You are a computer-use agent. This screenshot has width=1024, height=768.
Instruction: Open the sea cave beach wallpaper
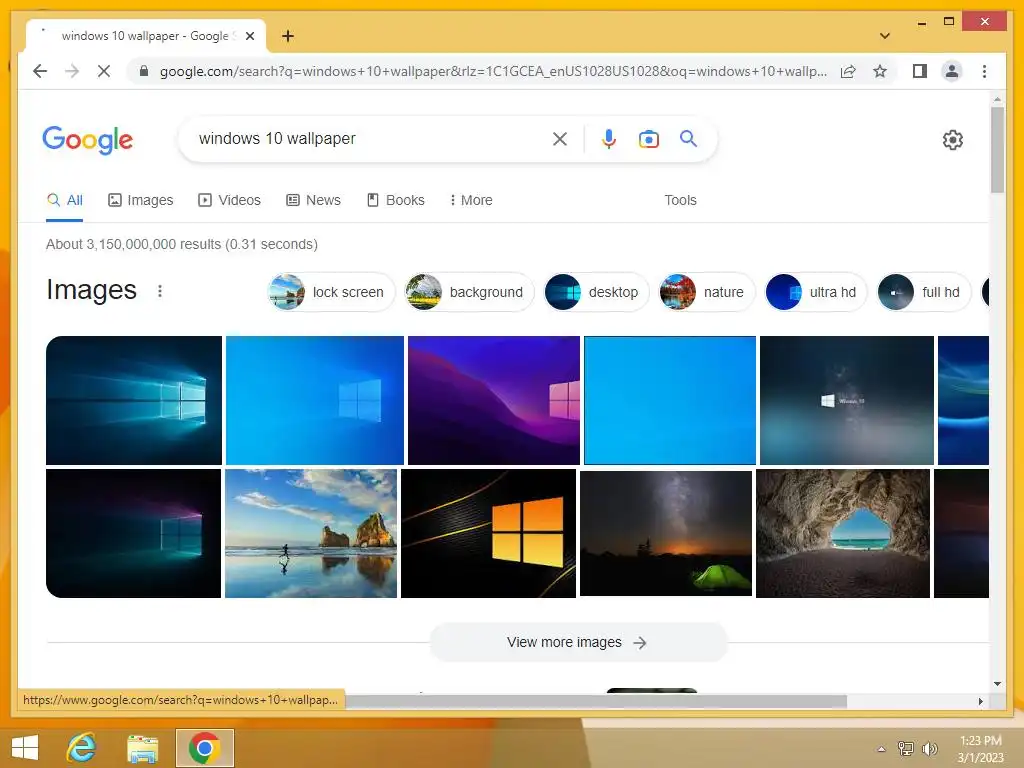[843, 534]
